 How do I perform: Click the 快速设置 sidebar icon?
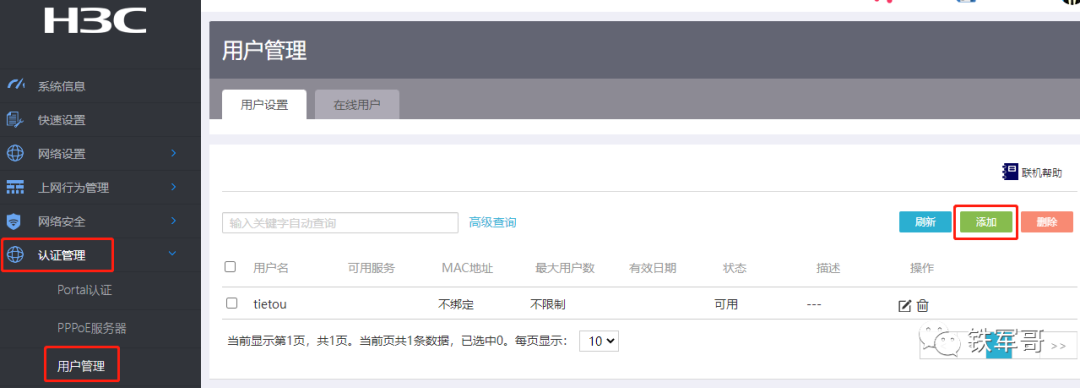(x=15, y=119)
